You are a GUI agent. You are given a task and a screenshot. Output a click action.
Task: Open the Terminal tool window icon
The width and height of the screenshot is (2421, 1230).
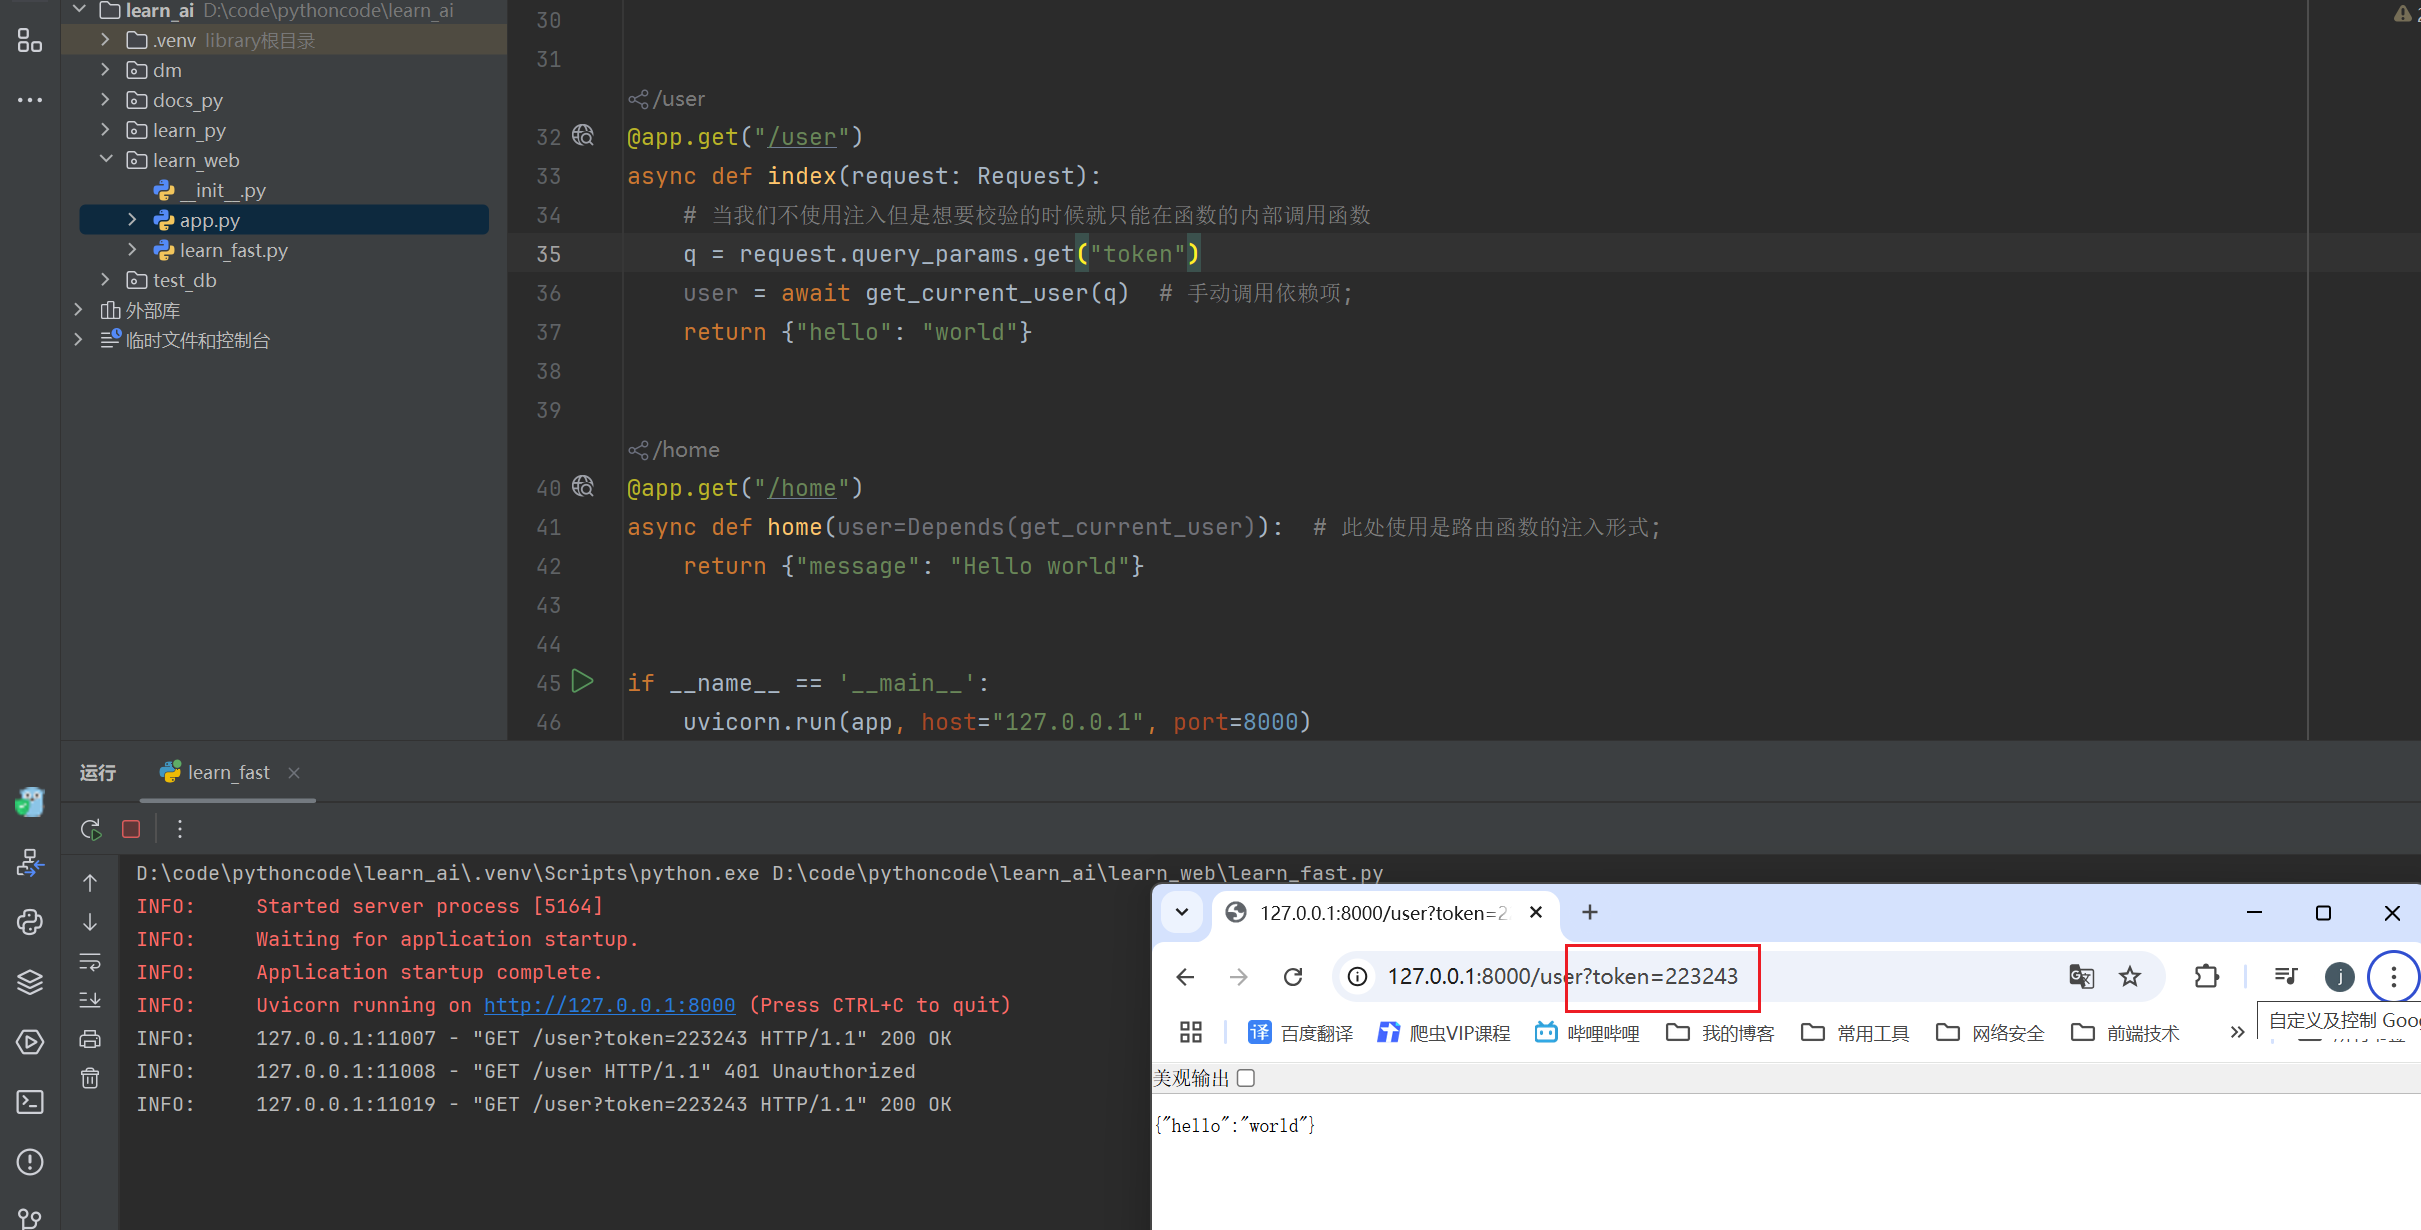tap(30, 1102)
